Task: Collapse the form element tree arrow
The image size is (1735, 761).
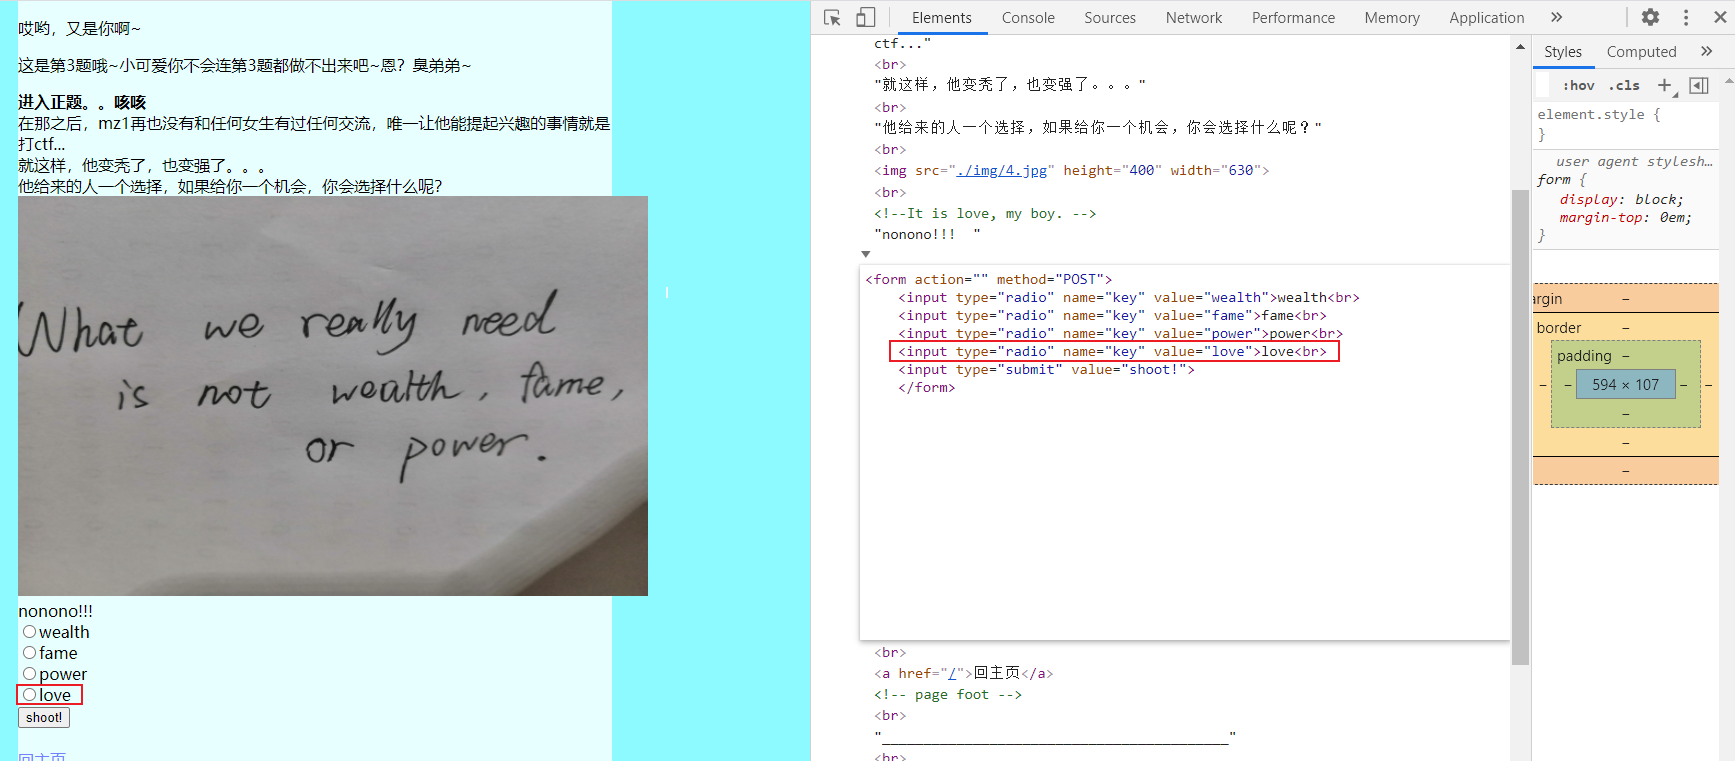Action: (x=866, y=254)
